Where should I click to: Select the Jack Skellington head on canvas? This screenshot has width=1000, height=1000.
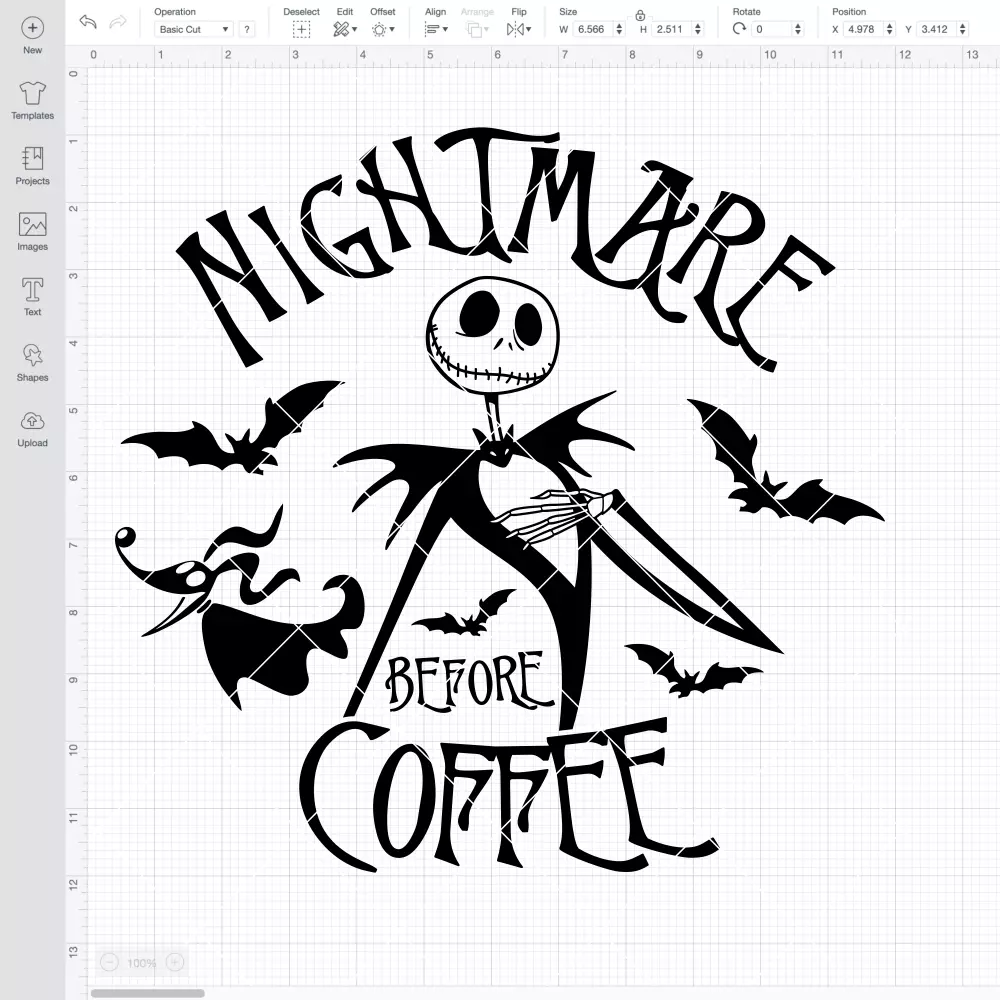pos(492,335)
